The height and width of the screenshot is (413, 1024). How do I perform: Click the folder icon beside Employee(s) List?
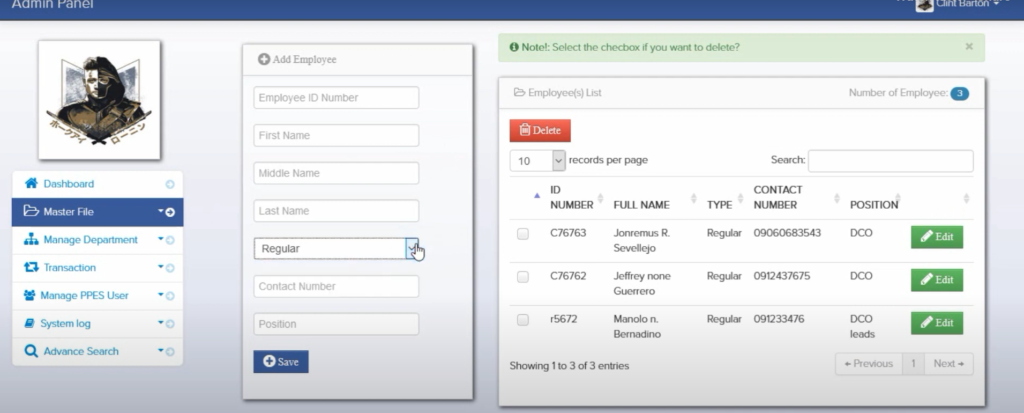(x=519, y=93)
